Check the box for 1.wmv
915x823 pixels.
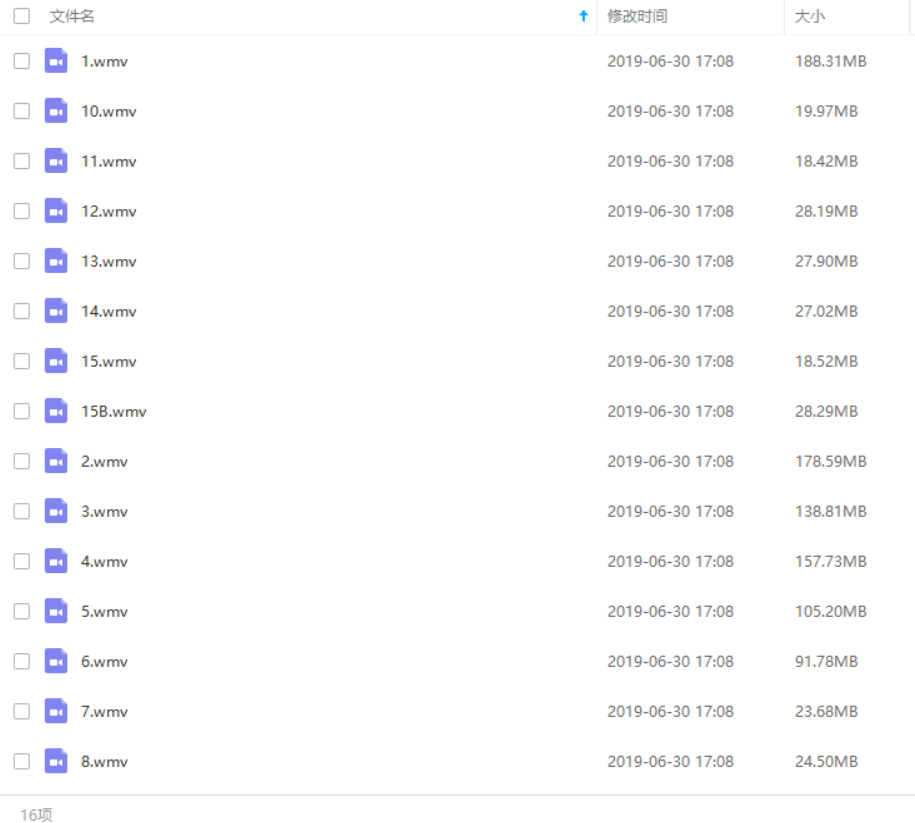pos(22,61)
